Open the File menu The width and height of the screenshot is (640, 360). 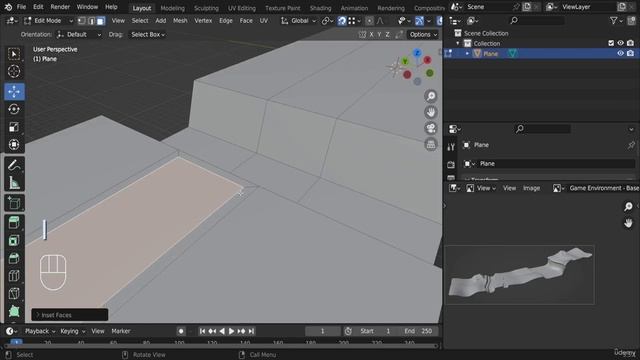pyautogui.click(x=21, y=7)
